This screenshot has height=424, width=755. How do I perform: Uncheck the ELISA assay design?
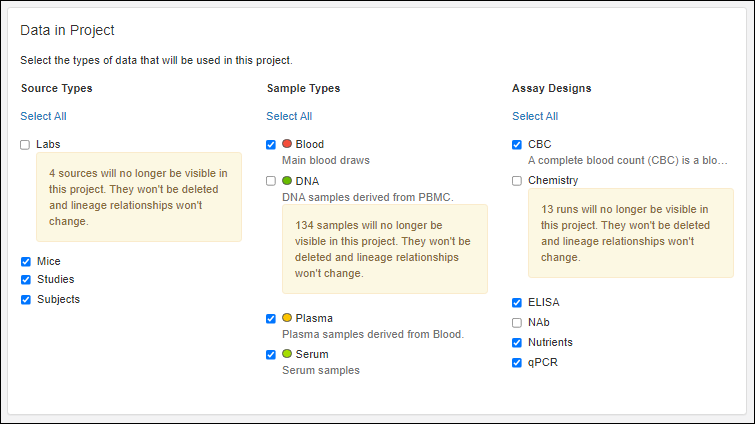tap(517, 303)
